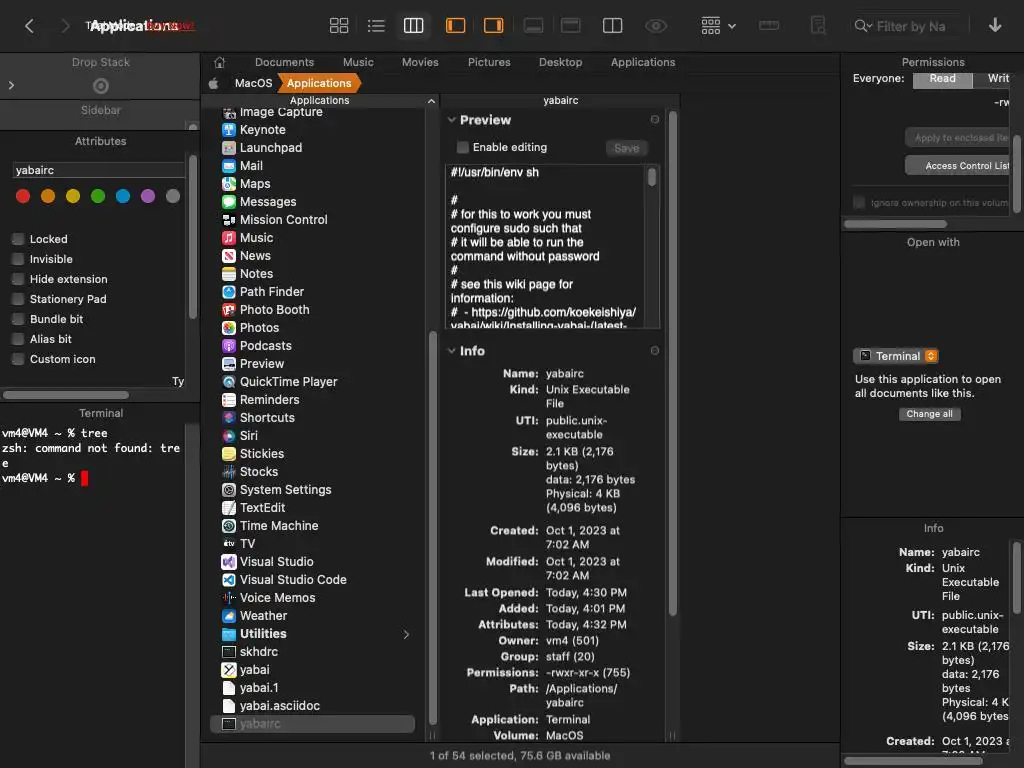The image size is (1024, 768).
Task: Click Apply to enclosed items button
Action: tap(957, 138)
